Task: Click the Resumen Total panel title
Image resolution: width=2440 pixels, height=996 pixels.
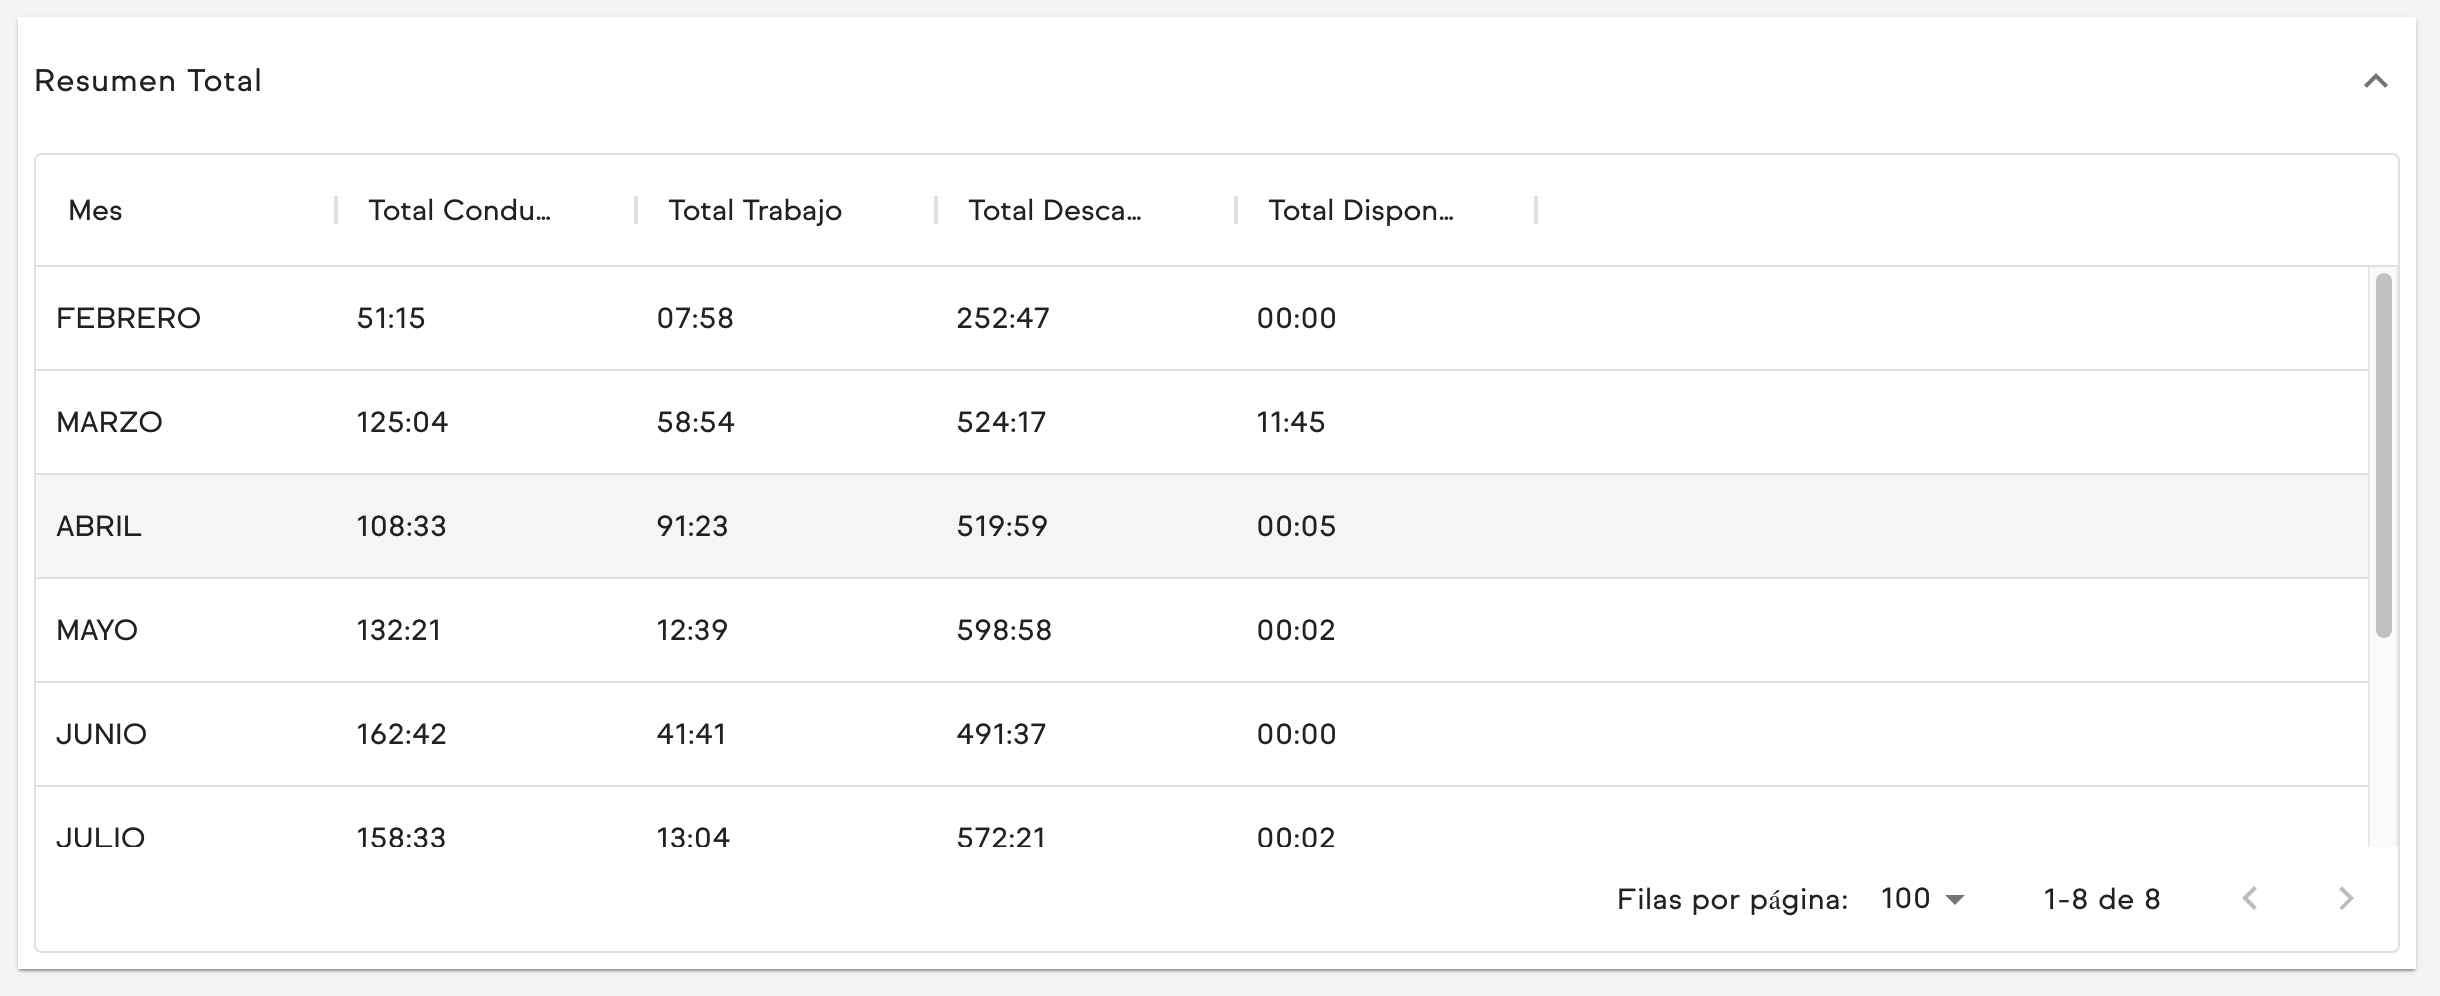Action: (148, 81)
